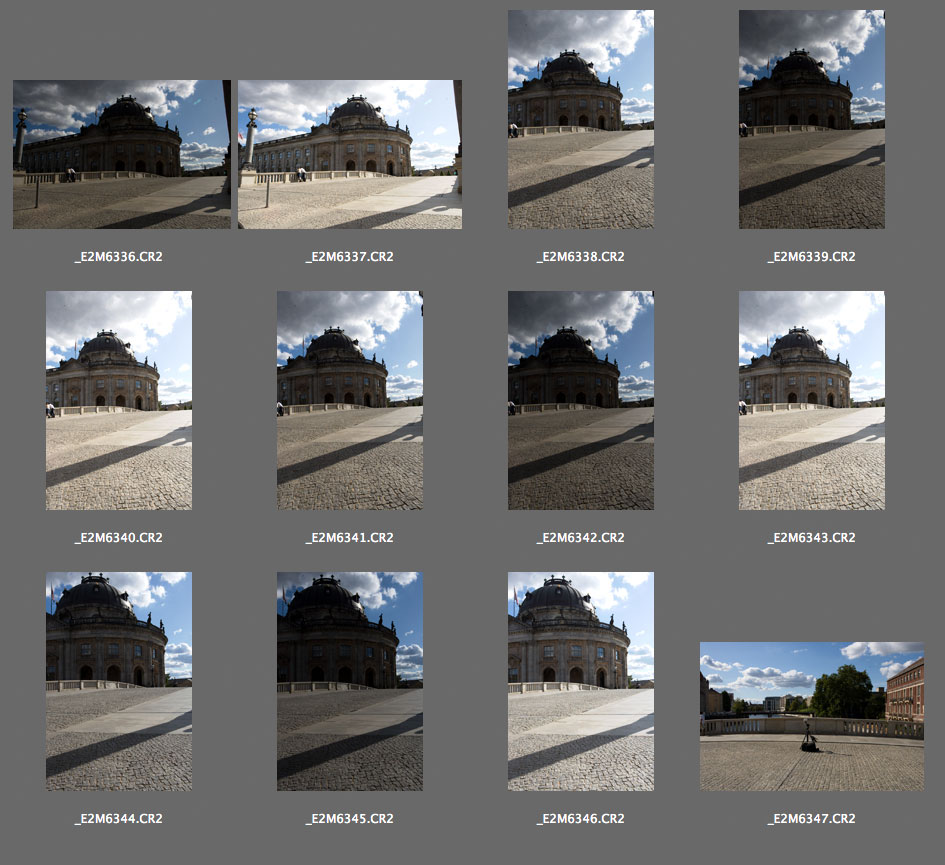Click the _E2M6344.CR2 photo thumbnail
945x865 pixels.
pos(119,681)
